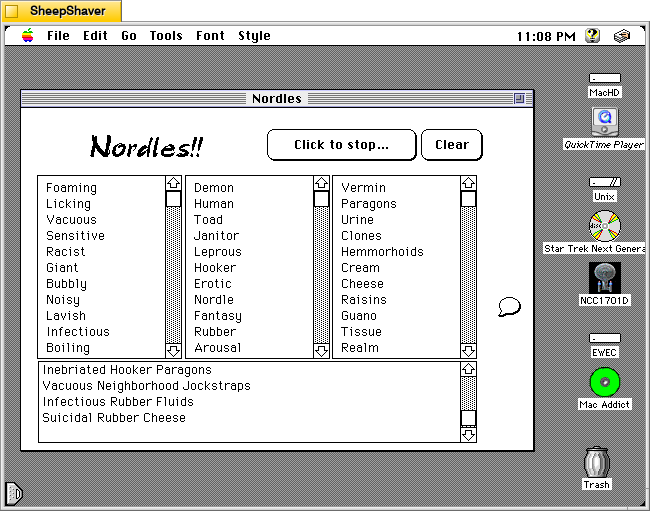The image size is (650, 511).
Task: Select 'Vacuous' in the first list
Action: (x=71, y=220)
